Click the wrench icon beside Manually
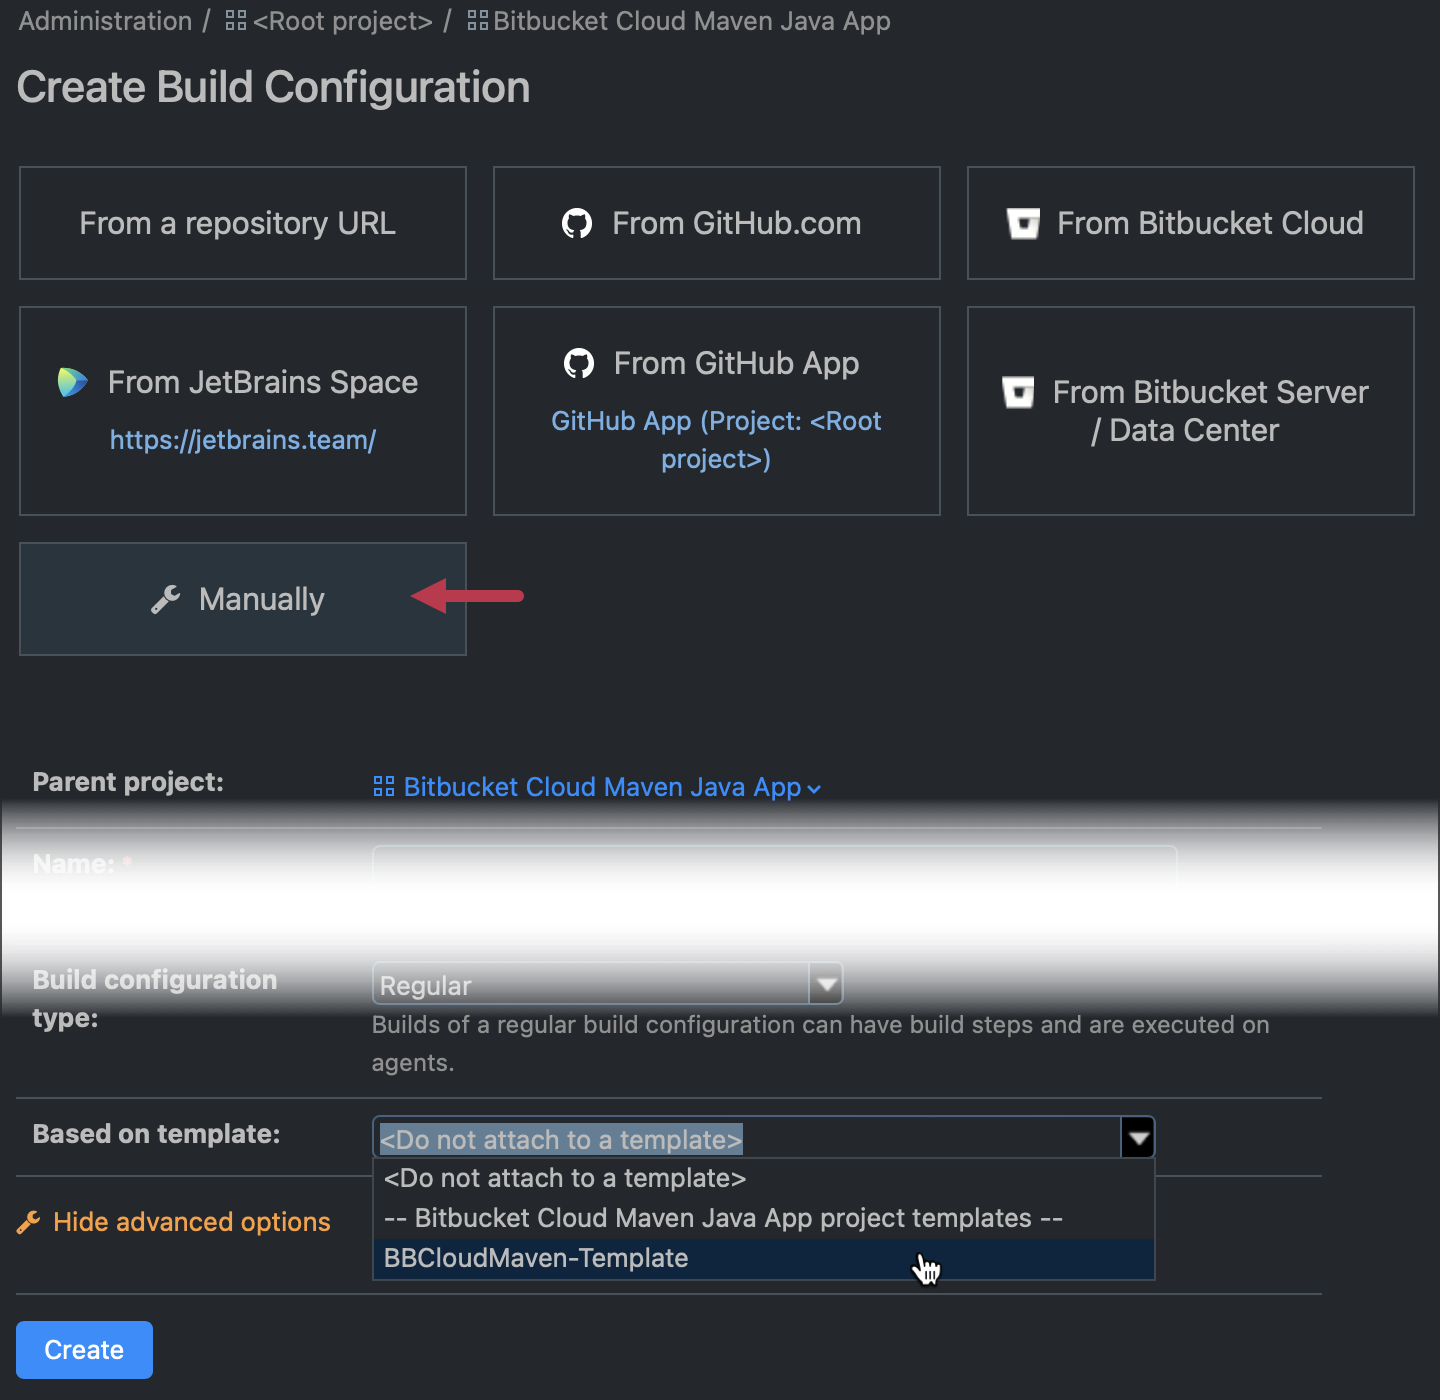This screenshot has height=1400, width=1440. tap(166, 599)
